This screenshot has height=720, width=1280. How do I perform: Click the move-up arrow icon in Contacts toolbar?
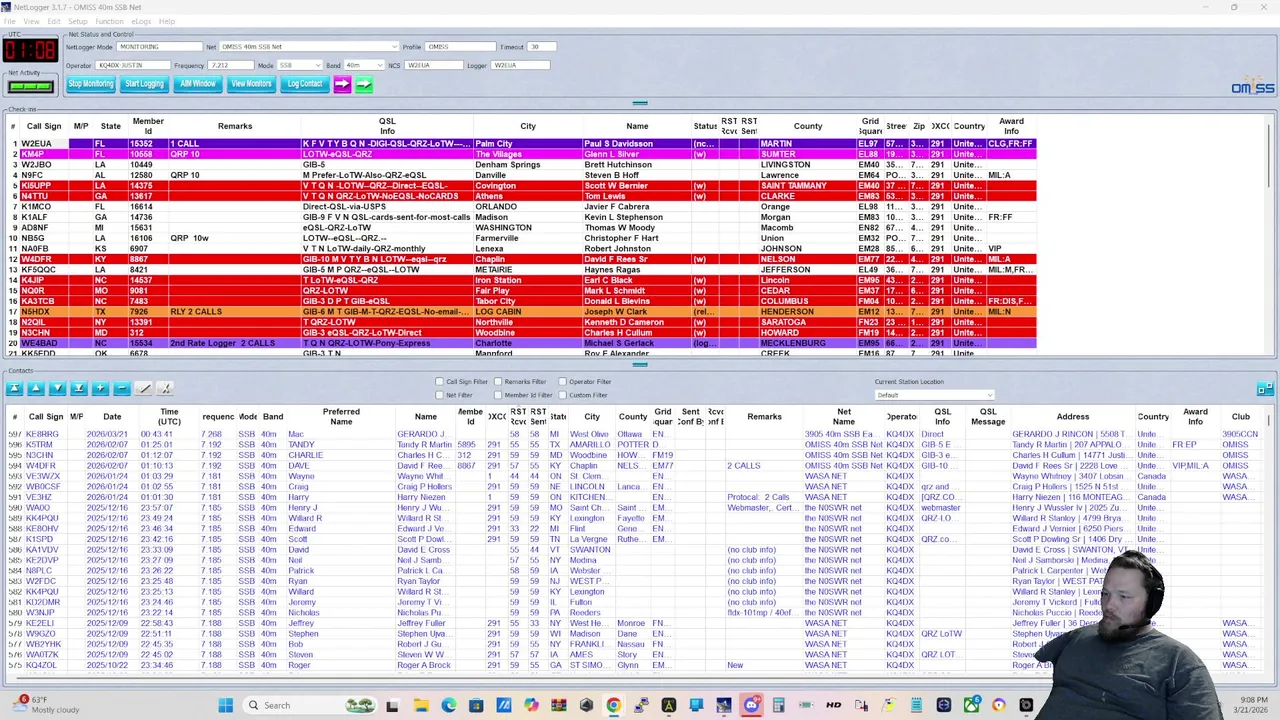point(36,389)
